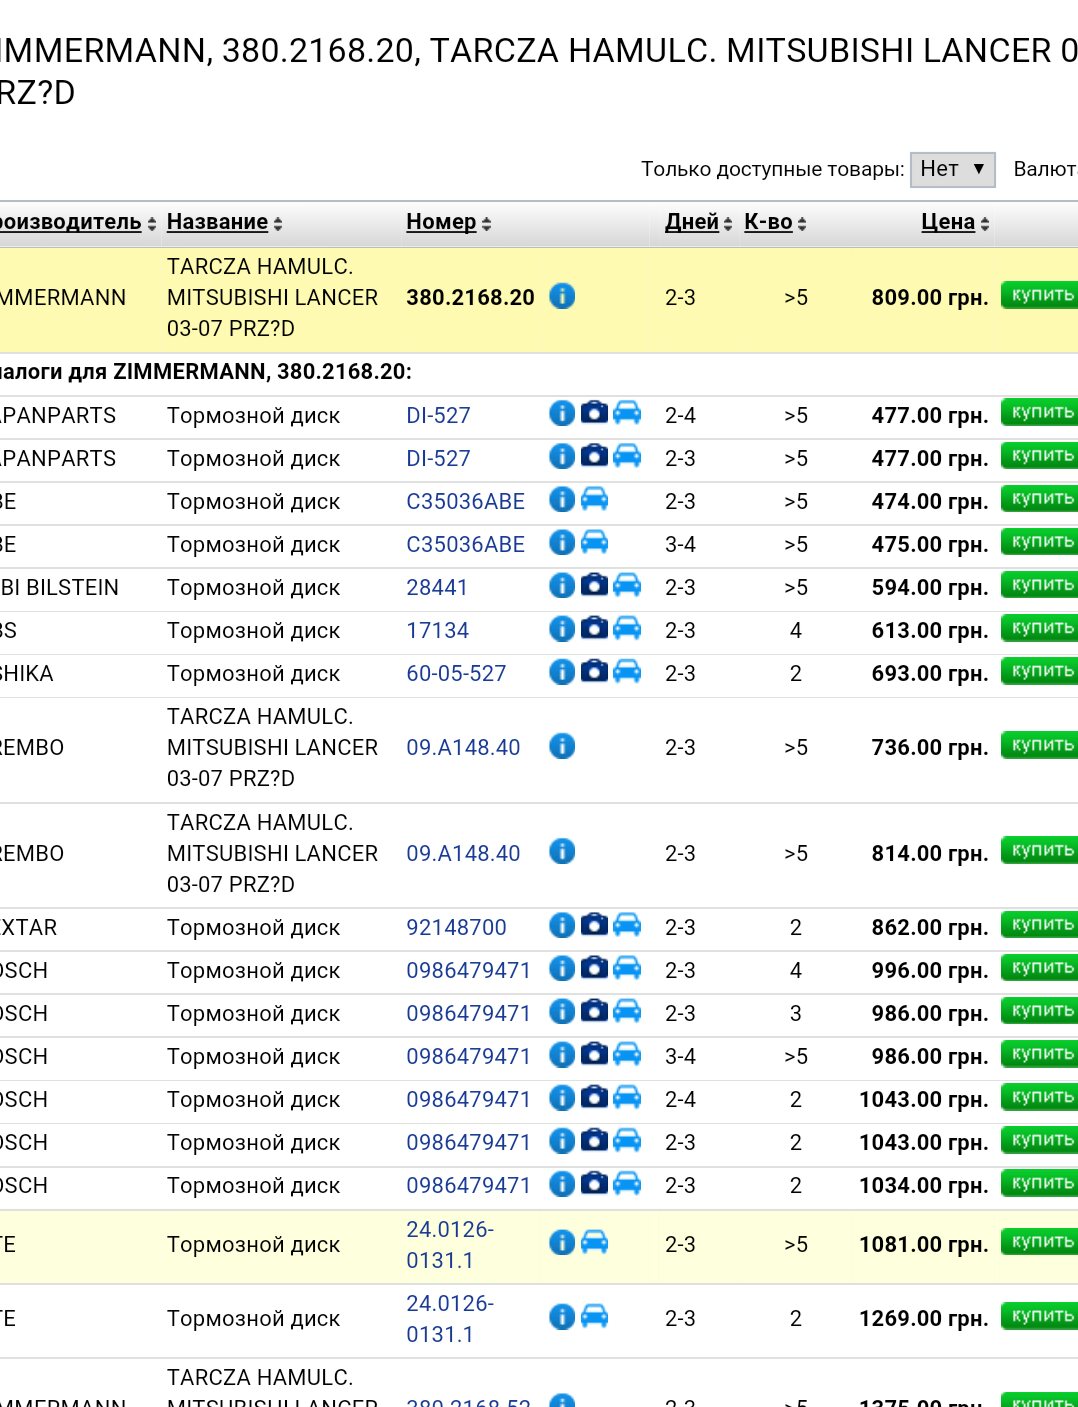
Task: Buy the BOSCH disc priced 996.00 грн.
Action: [x=1040, y=968]
